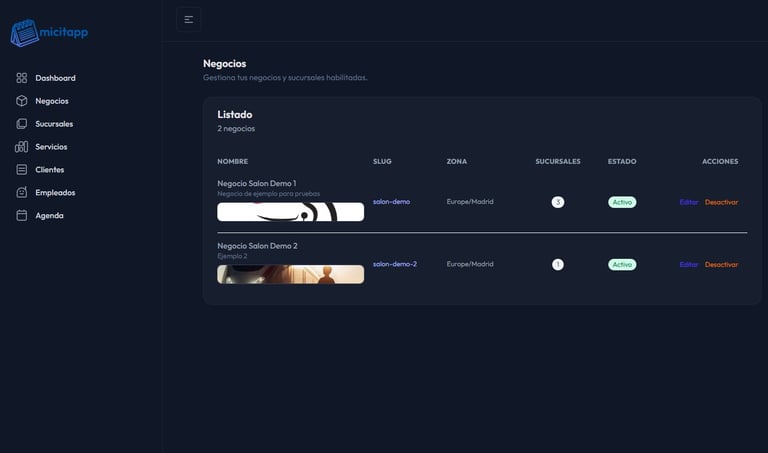
Task: Click the ESTADO column header
Action: (622, 161)
